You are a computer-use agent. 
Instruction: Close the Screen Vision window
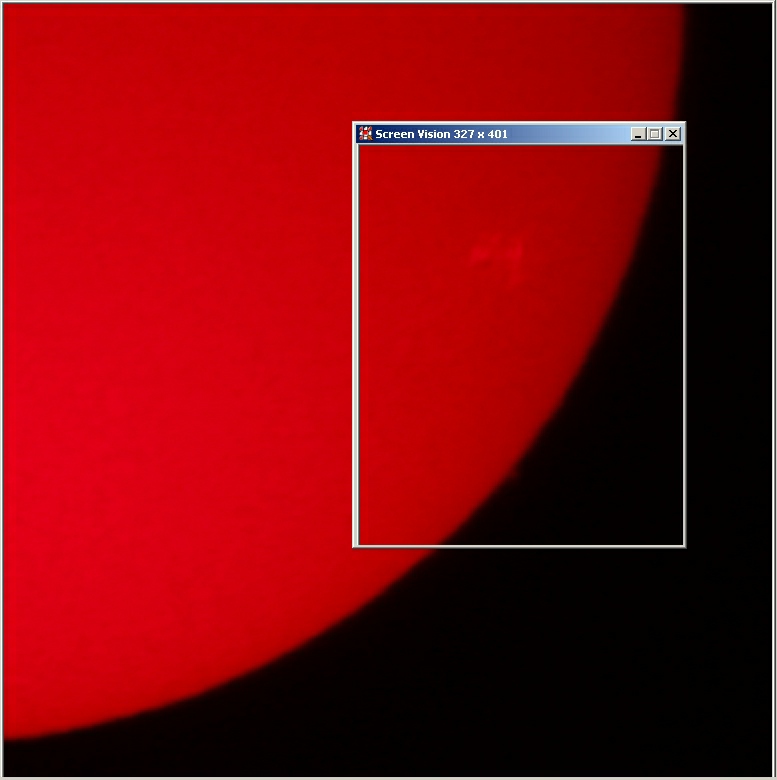coord(673,134)
